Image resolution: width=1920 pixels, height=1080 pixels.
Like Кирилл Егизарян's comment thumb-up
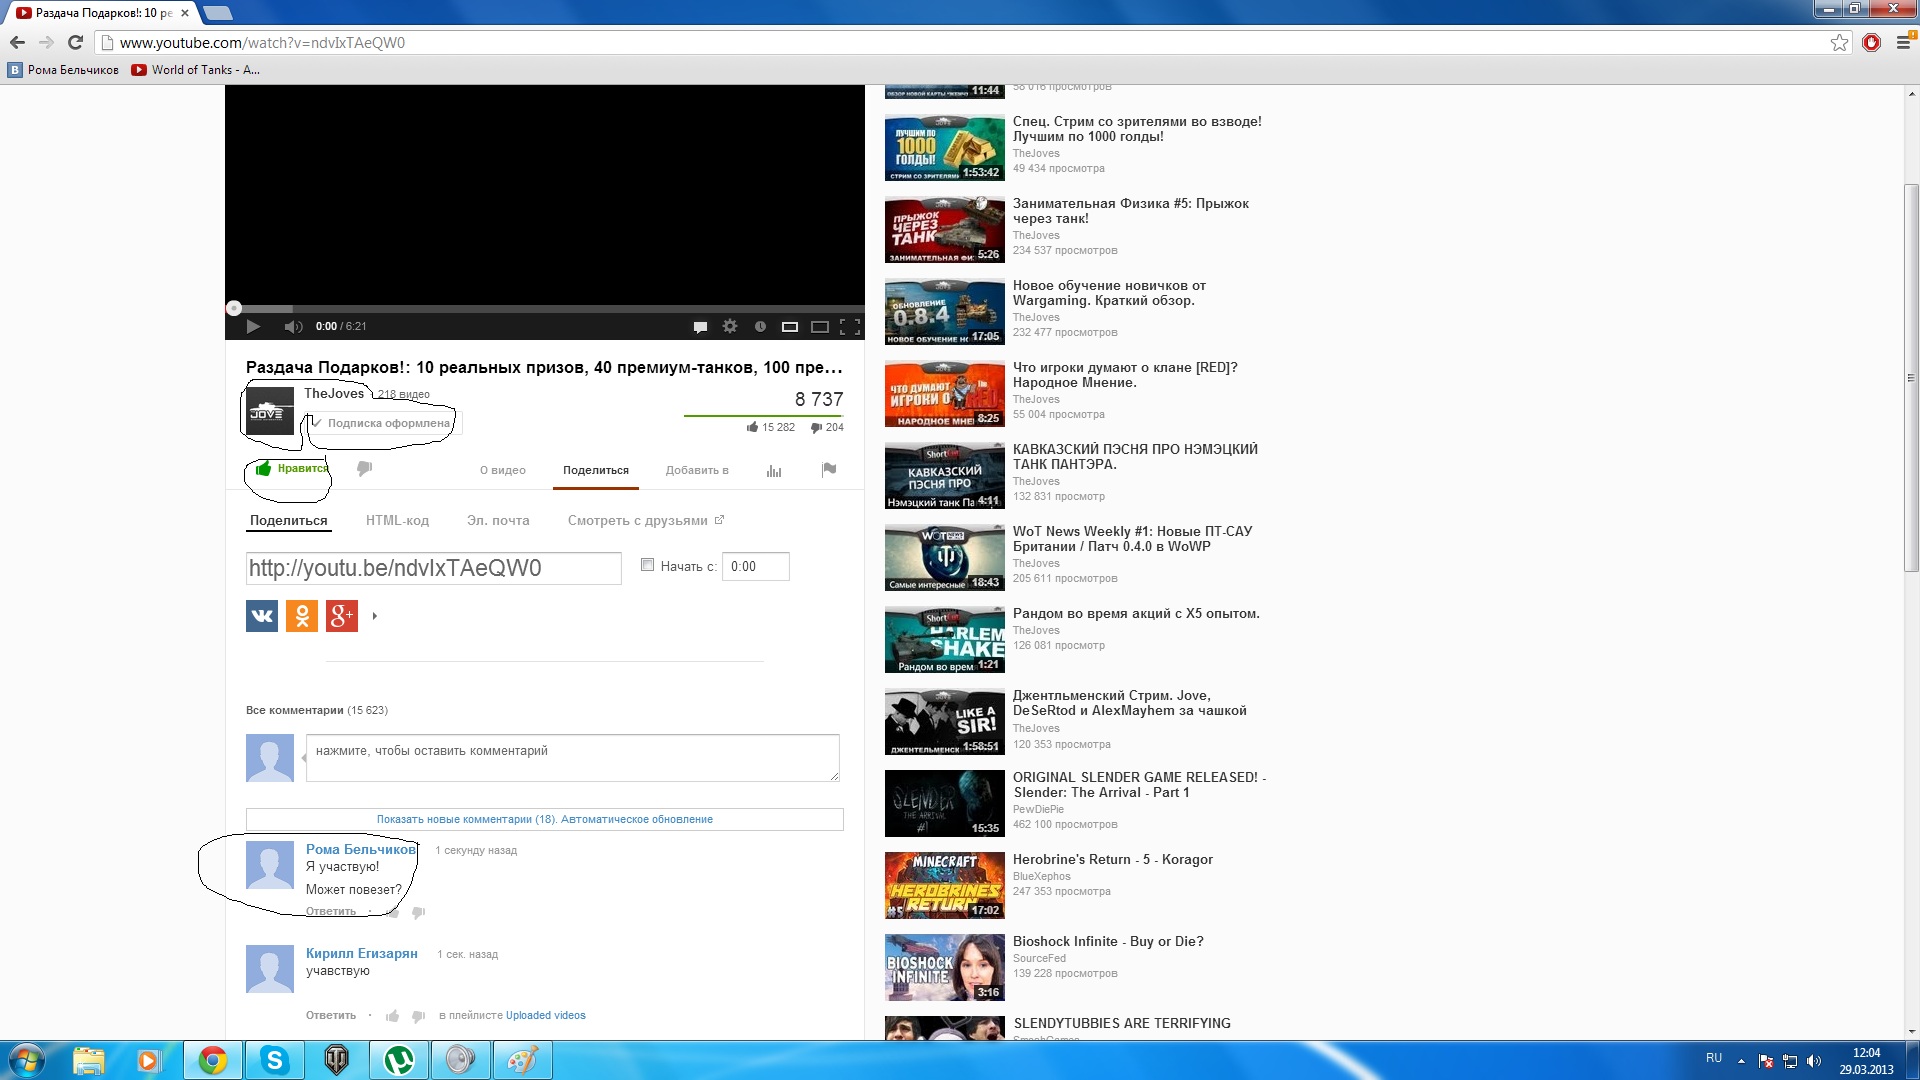(x=392, y=1016)
